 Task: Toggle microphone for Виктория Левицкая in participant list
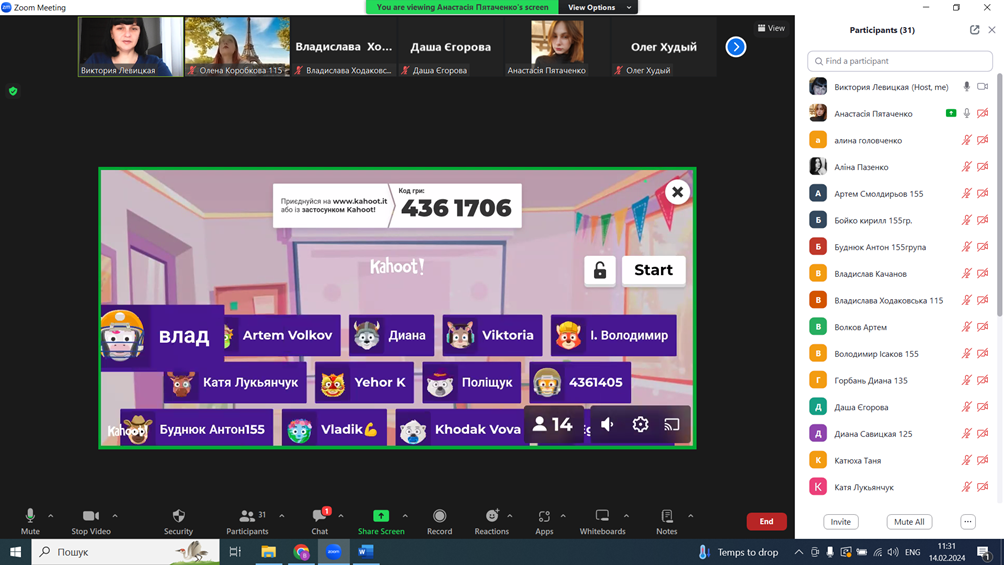pos(967,86)
